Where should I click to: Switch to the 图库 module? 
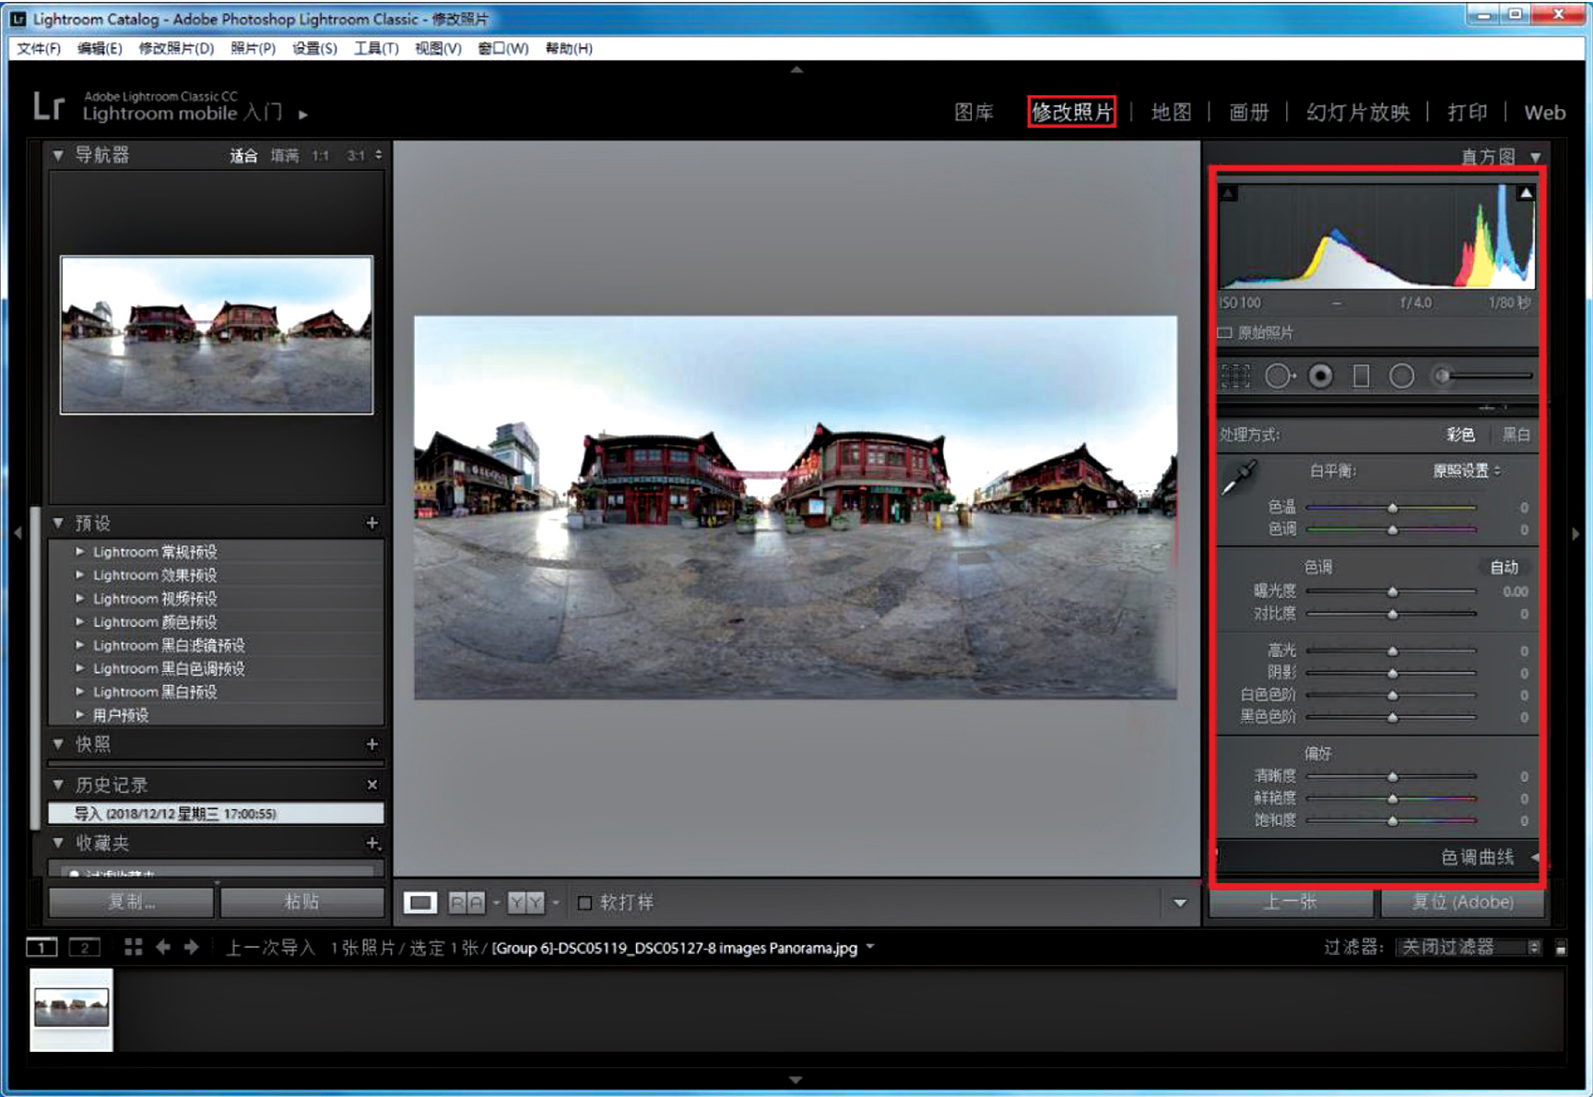(973, 113)
